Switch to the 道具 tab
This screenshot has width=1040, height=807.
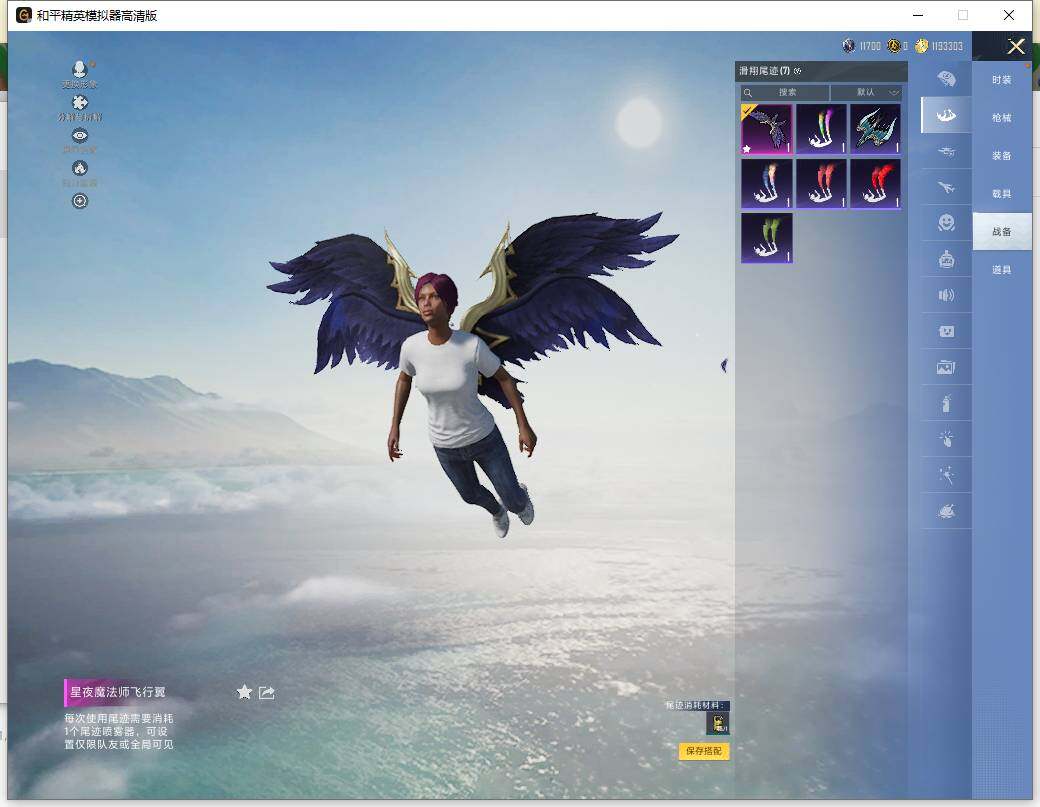coord(1002,269)
